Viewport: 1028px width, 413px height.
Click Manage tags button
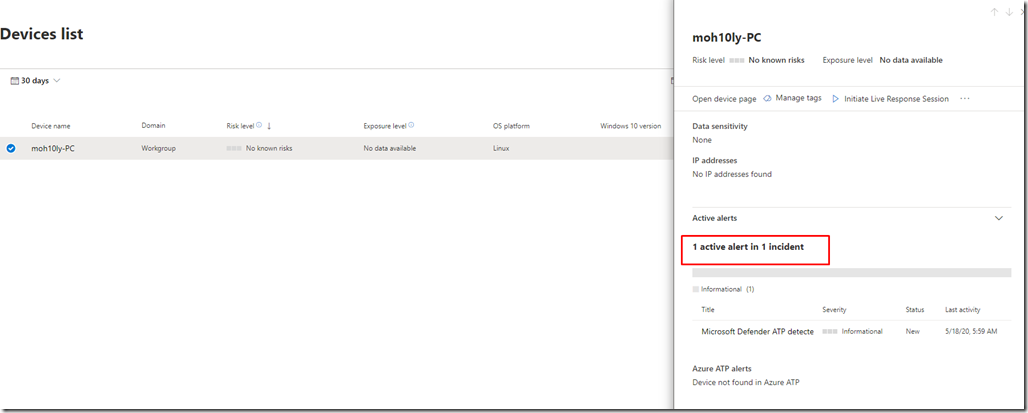coord(798,99)
